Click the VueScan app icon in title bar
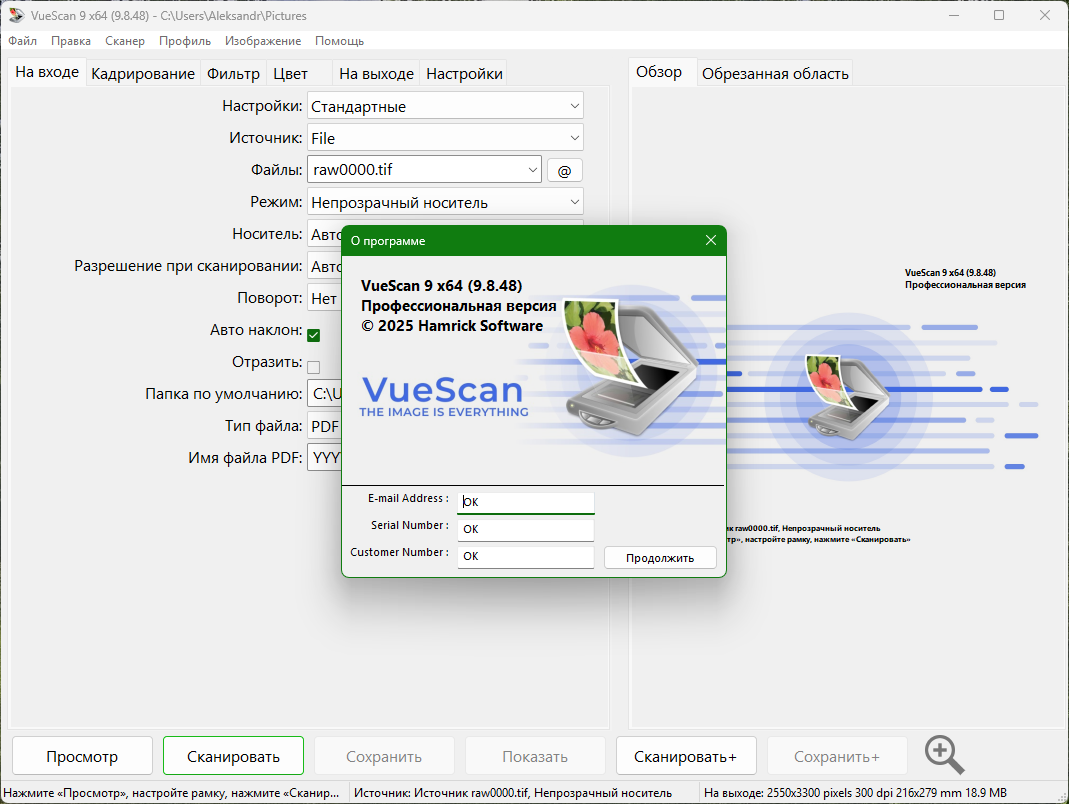1069x804 pixels. point(16,16)
